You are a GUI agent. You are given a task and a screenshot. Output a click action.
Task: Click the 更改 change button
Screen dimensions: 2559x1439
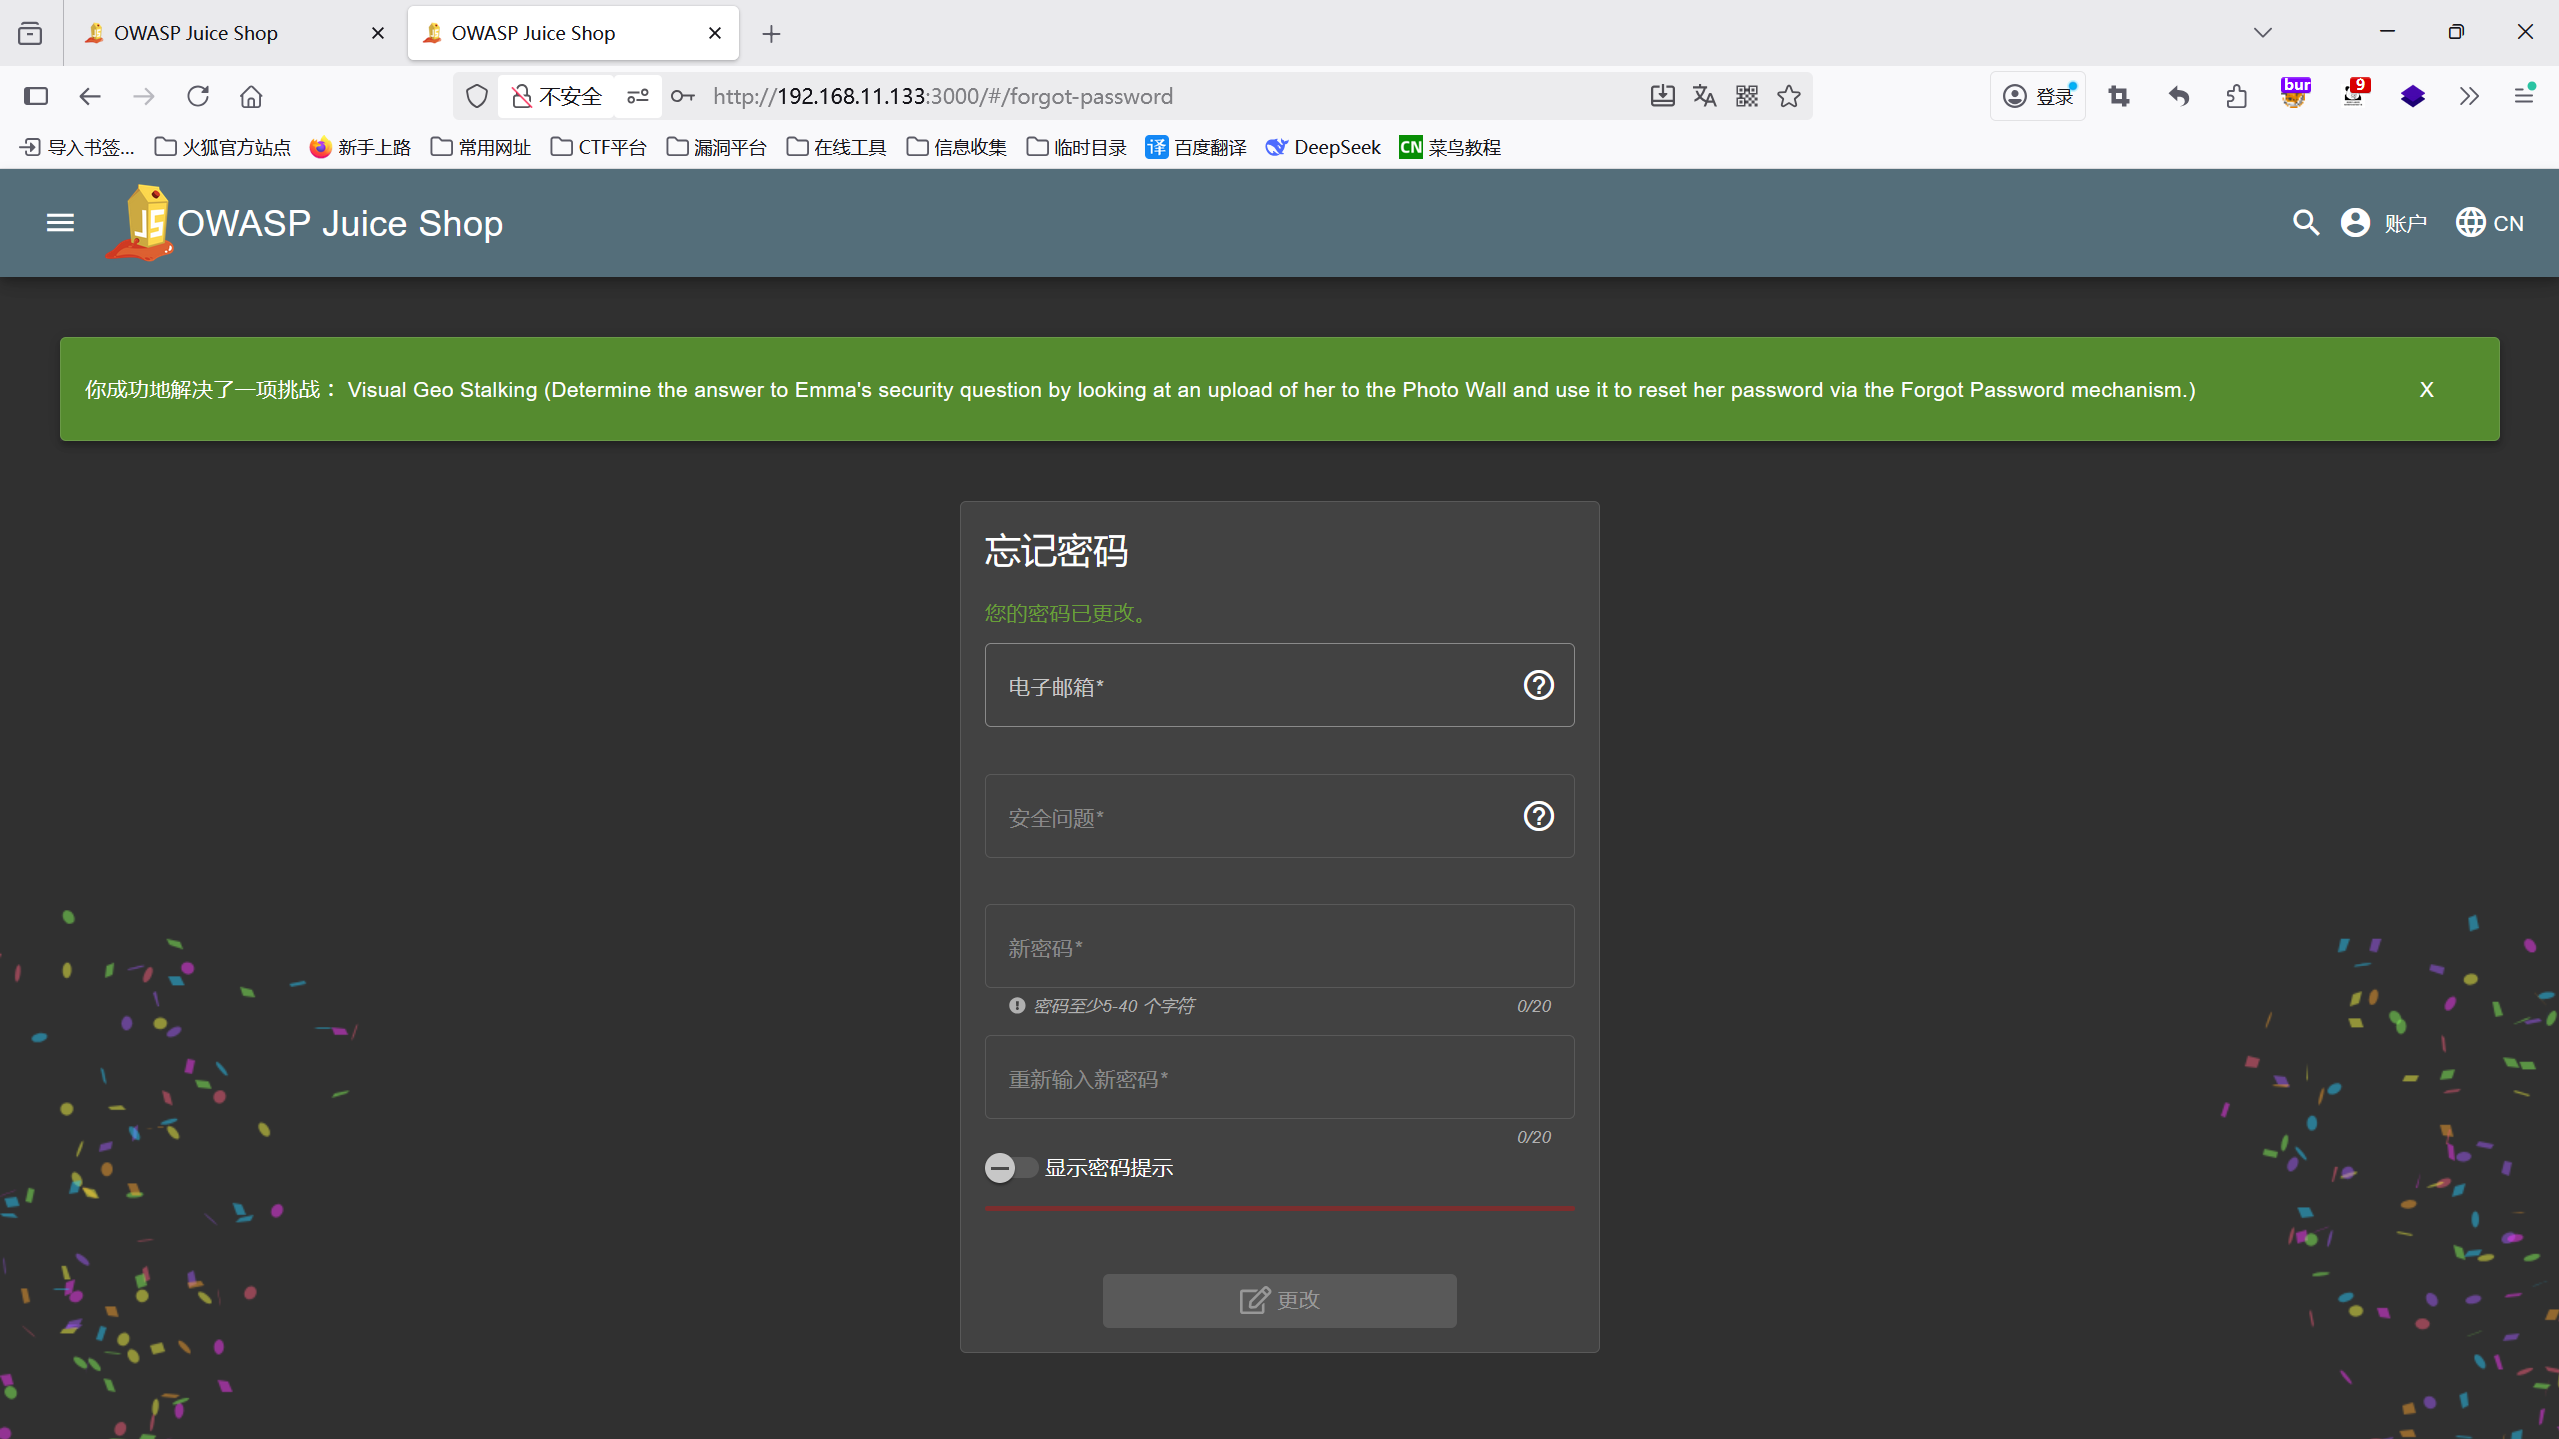1279,1300
